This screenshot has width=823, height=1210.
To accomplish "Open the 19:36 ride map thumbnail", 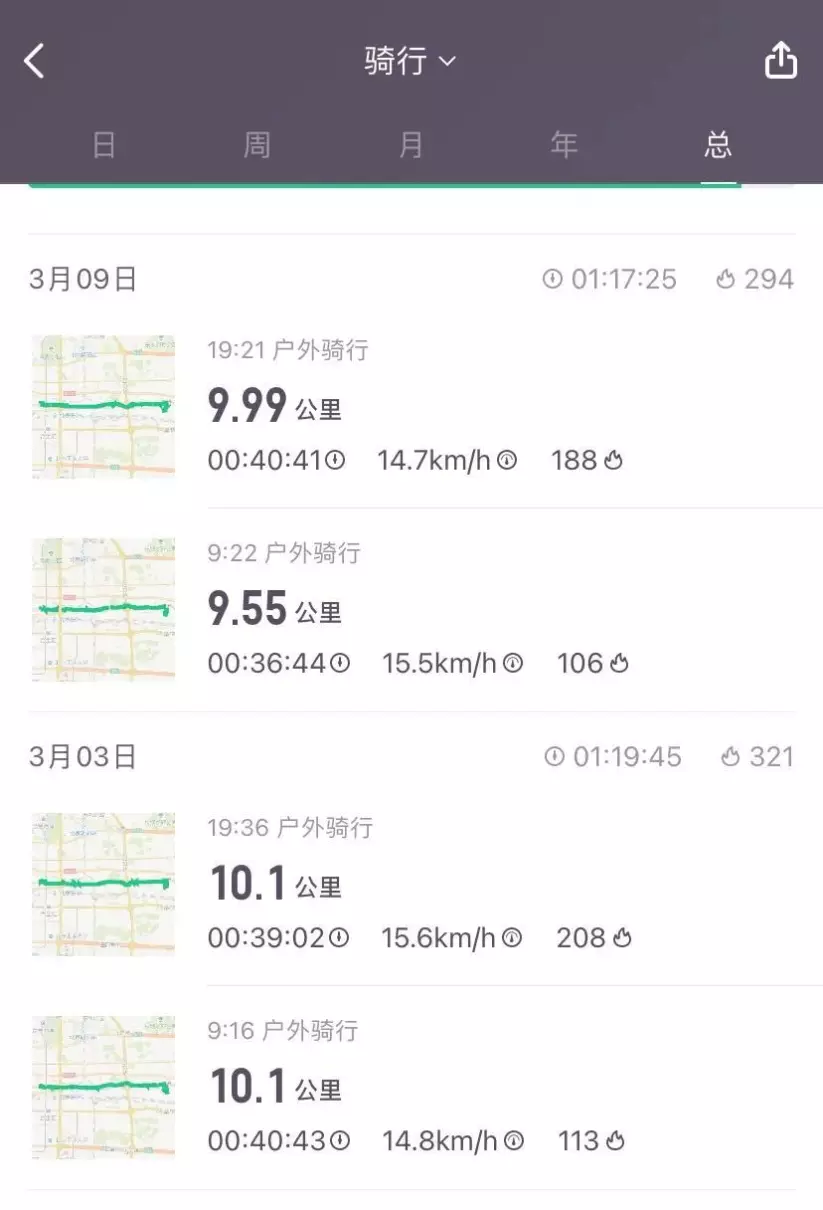I will pyautogui.click(x=103, y=884).
